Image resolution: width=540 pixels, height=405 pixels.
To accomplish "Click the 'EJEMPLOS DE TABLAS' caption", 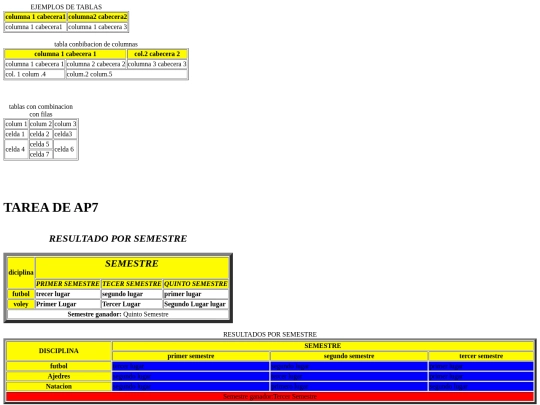I will (x=66, y=7).
